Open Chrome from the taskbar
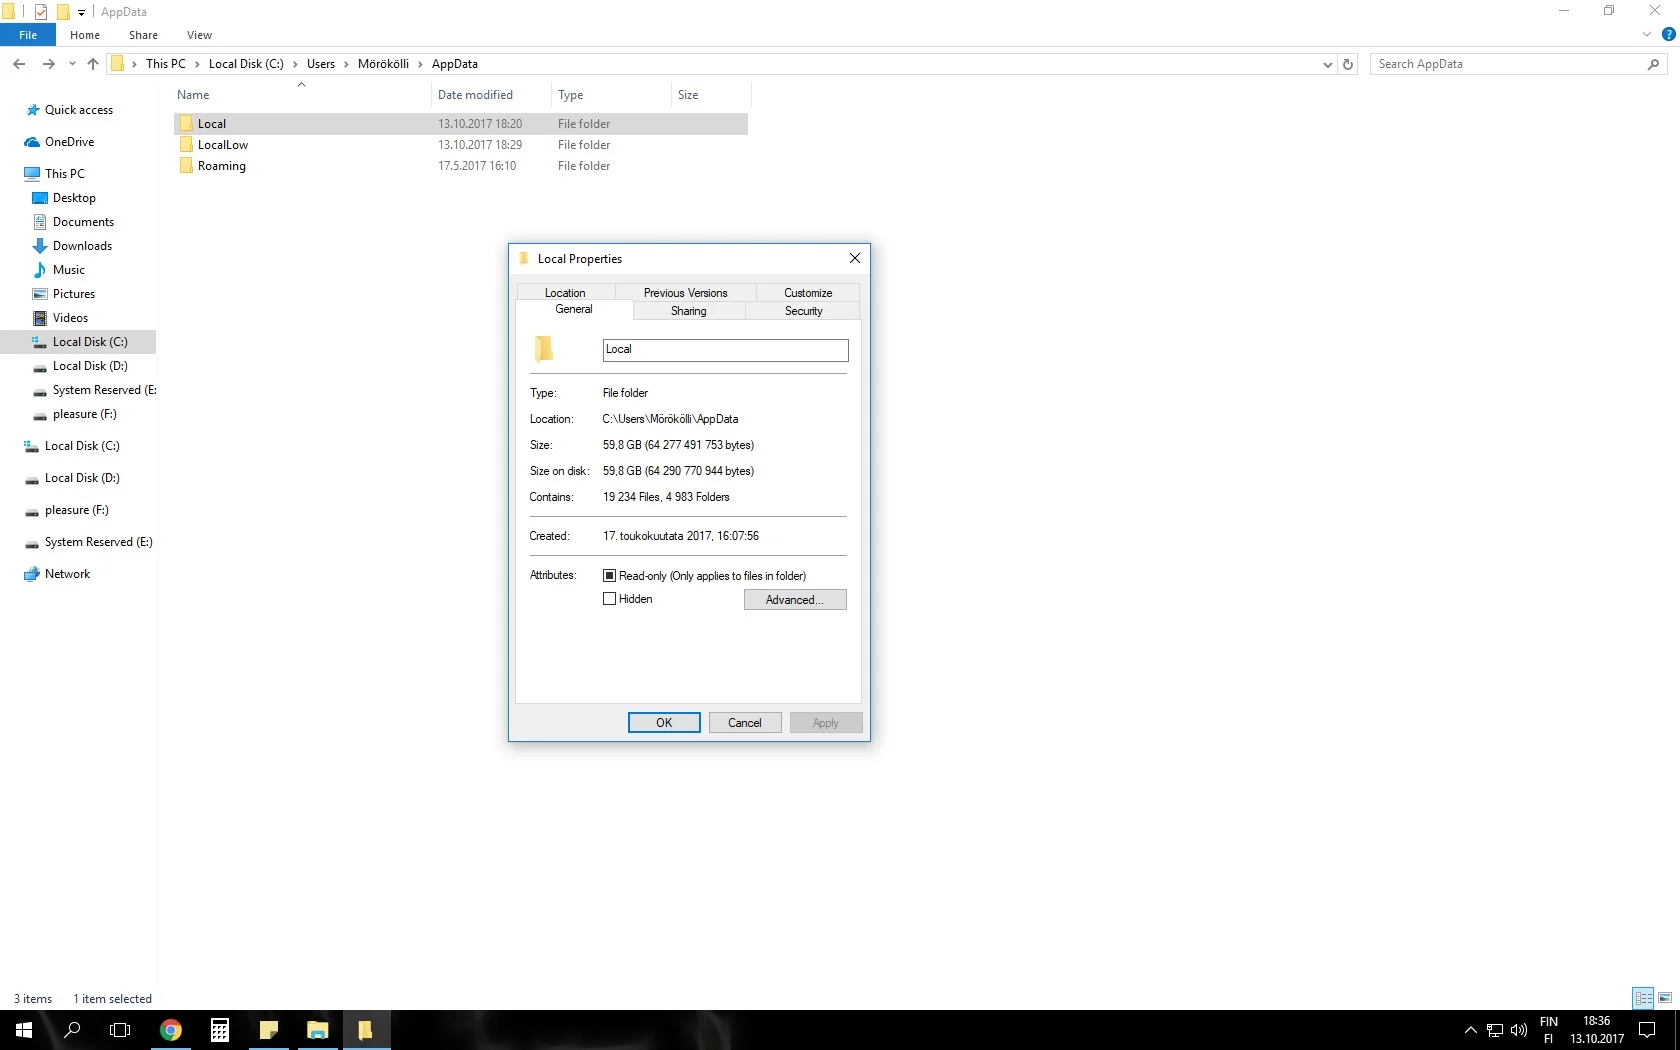Viewport: 1680px width, 1050px height. coord(171,1030)
